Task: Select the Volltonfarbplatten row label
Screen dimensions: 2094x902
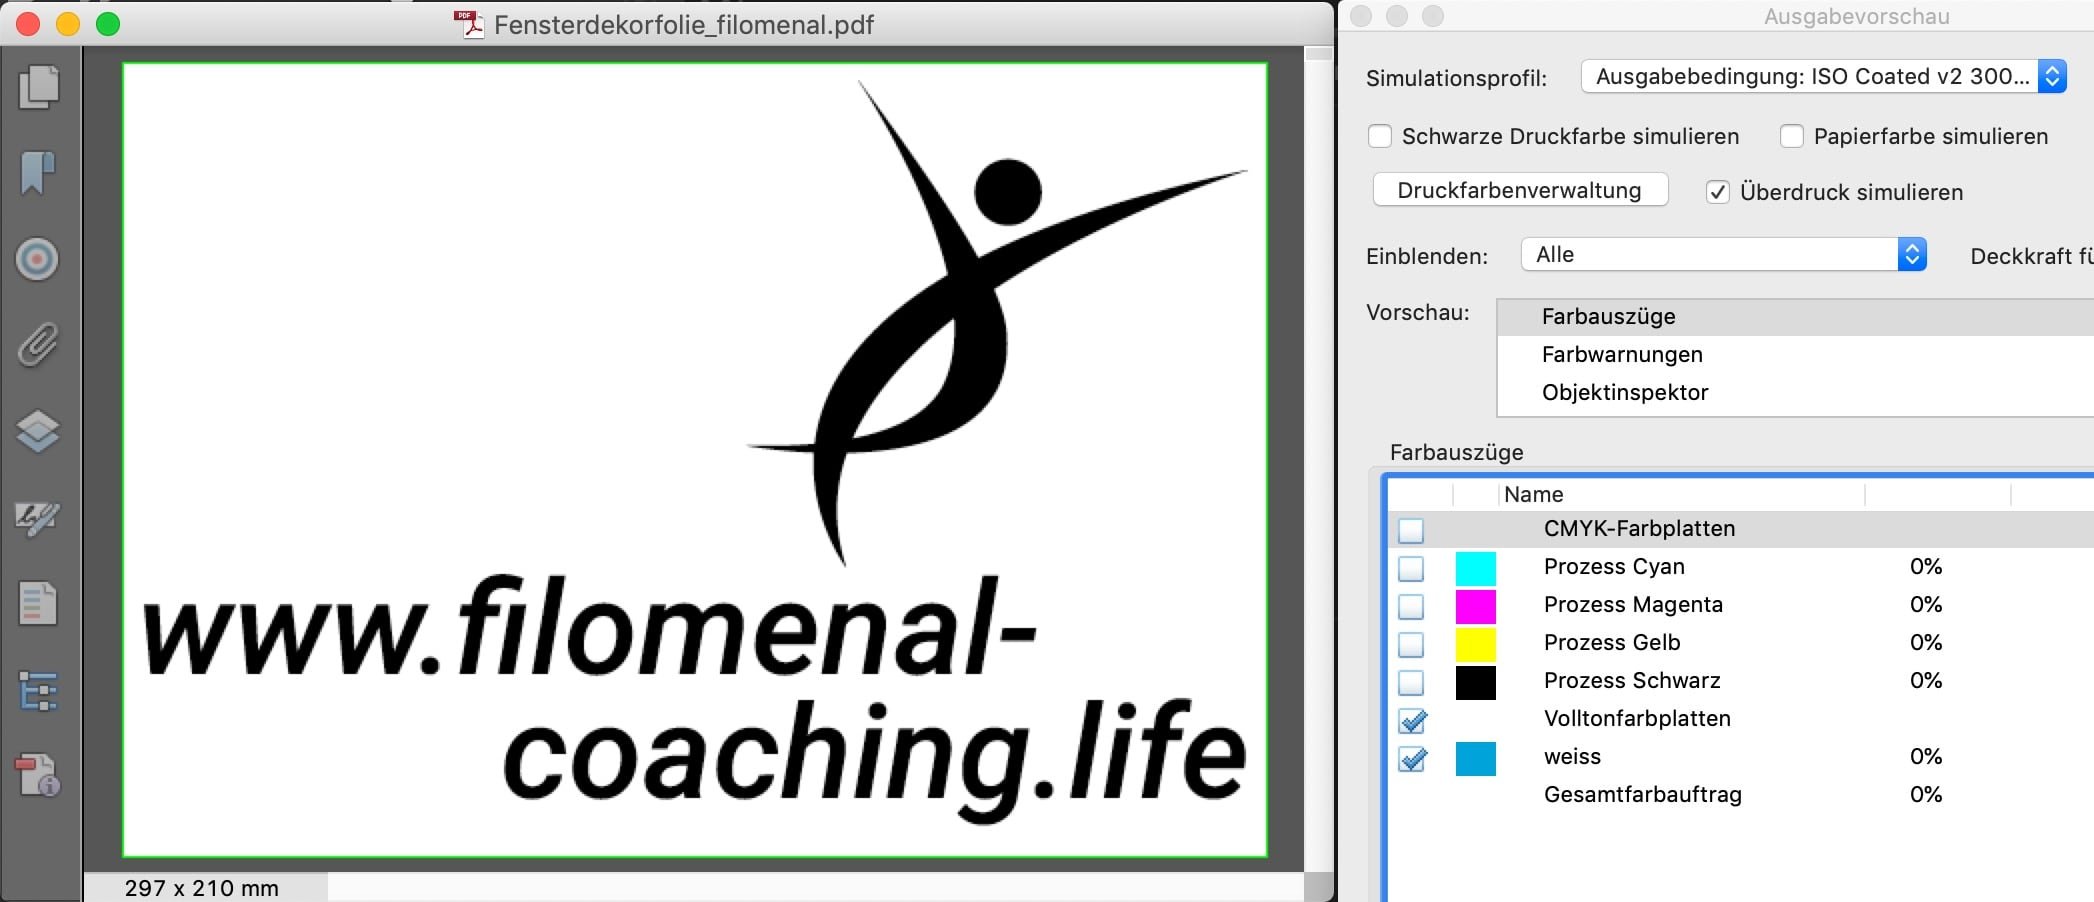Action: pyautogui.click(x=1637, y=719)
